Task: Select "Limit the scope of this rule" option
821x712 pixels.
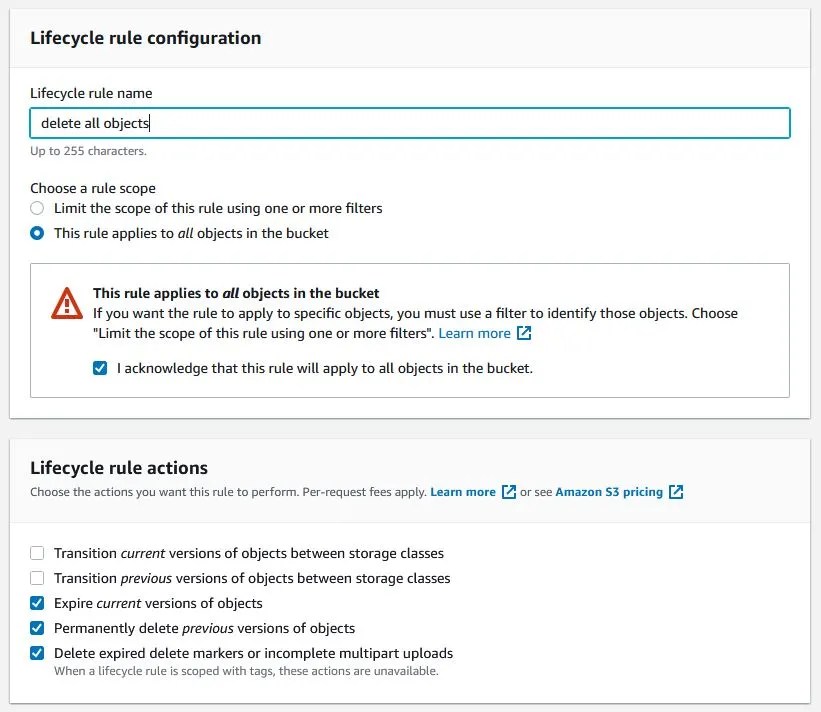Action: click(x=36, y=208)
